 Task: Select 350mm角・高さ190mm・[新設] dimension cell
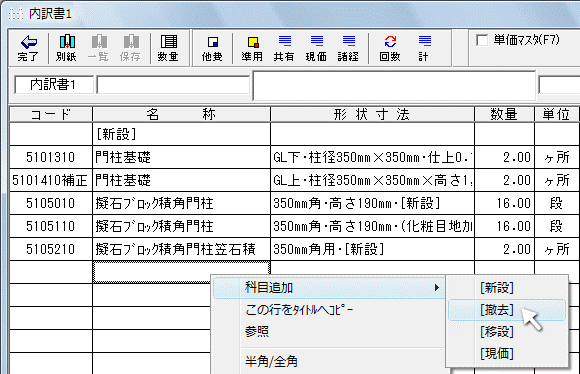coord(372,203)
